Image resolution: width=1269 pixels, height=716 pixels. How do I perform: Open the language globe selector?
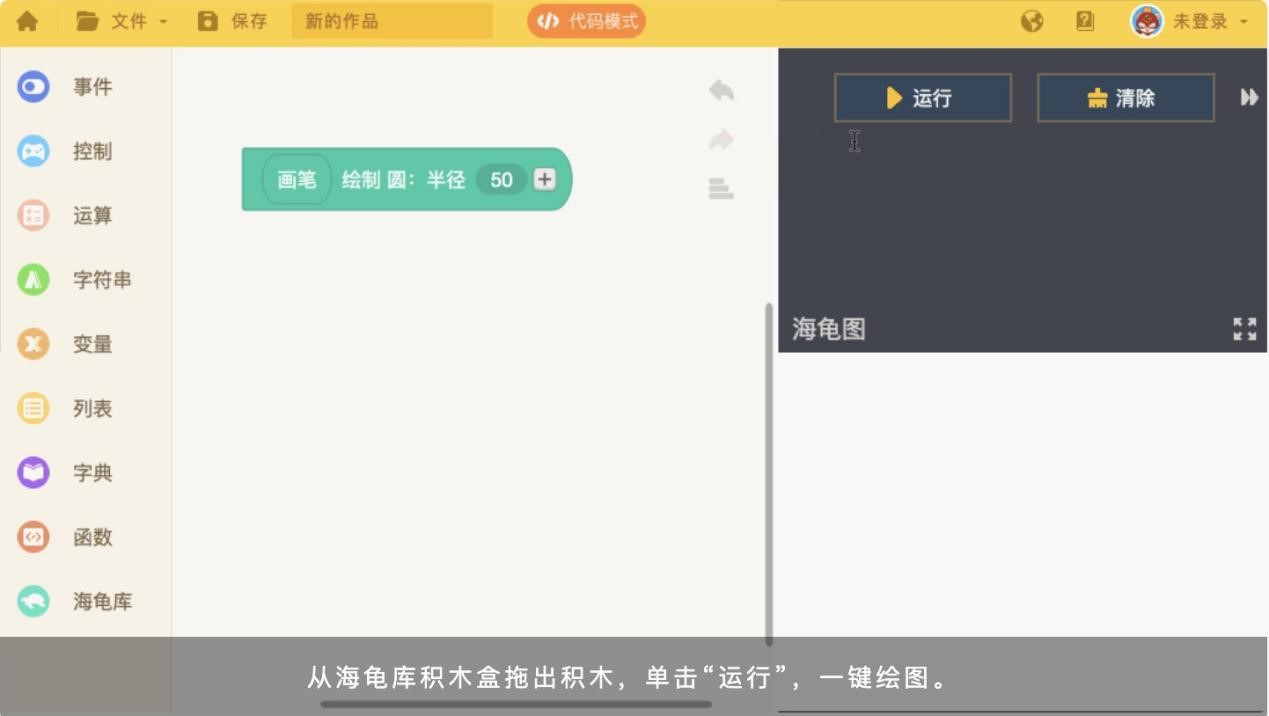[1031, 20]
